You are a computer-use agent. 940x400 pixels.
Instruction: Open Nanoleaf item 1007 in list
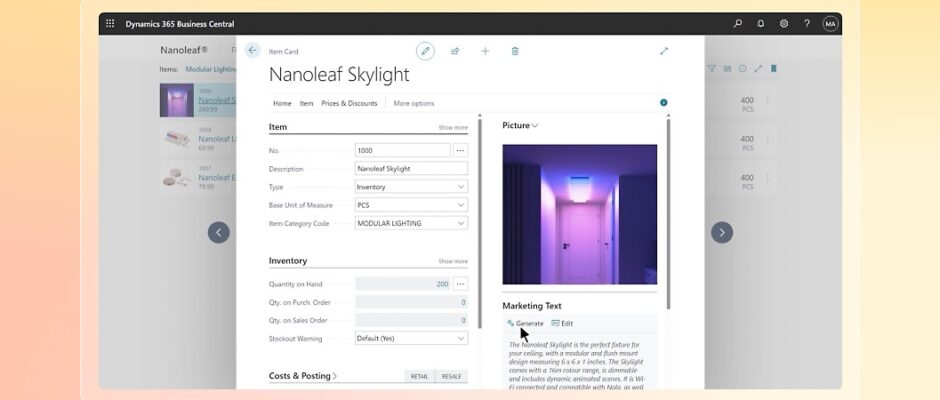point(217,178)
